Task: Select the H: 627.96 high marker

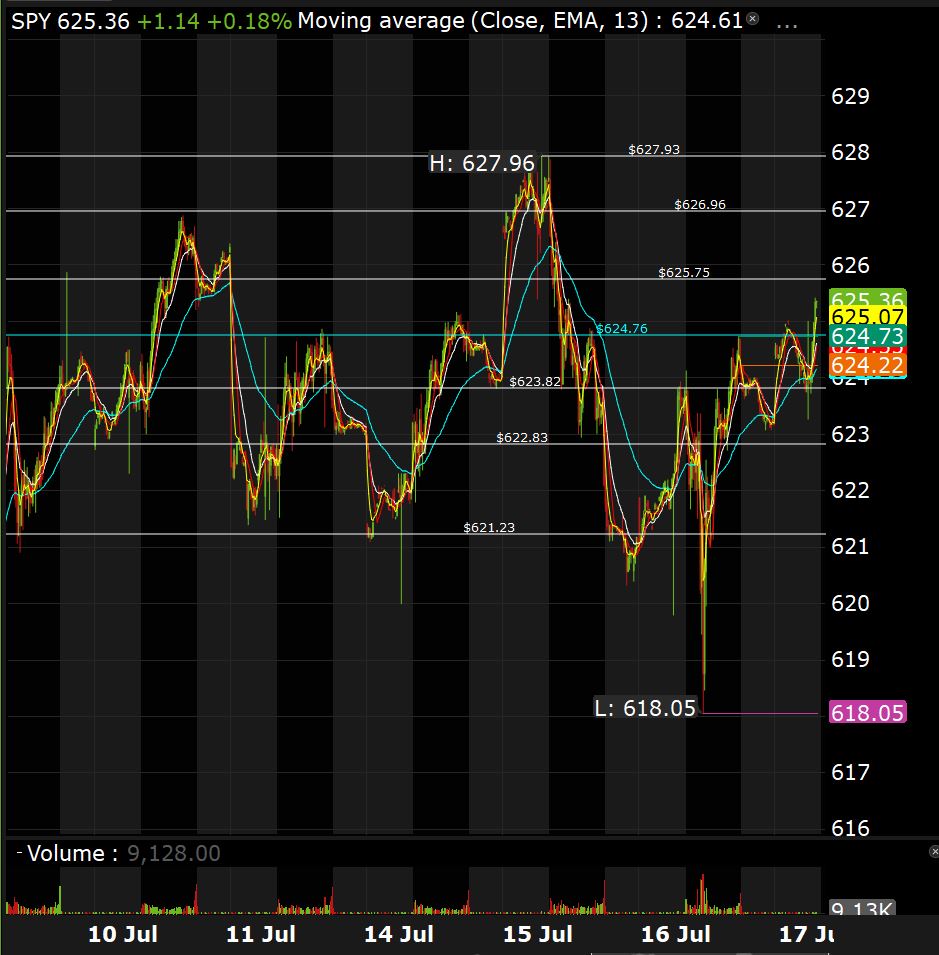Action: [x=482, y=163]
